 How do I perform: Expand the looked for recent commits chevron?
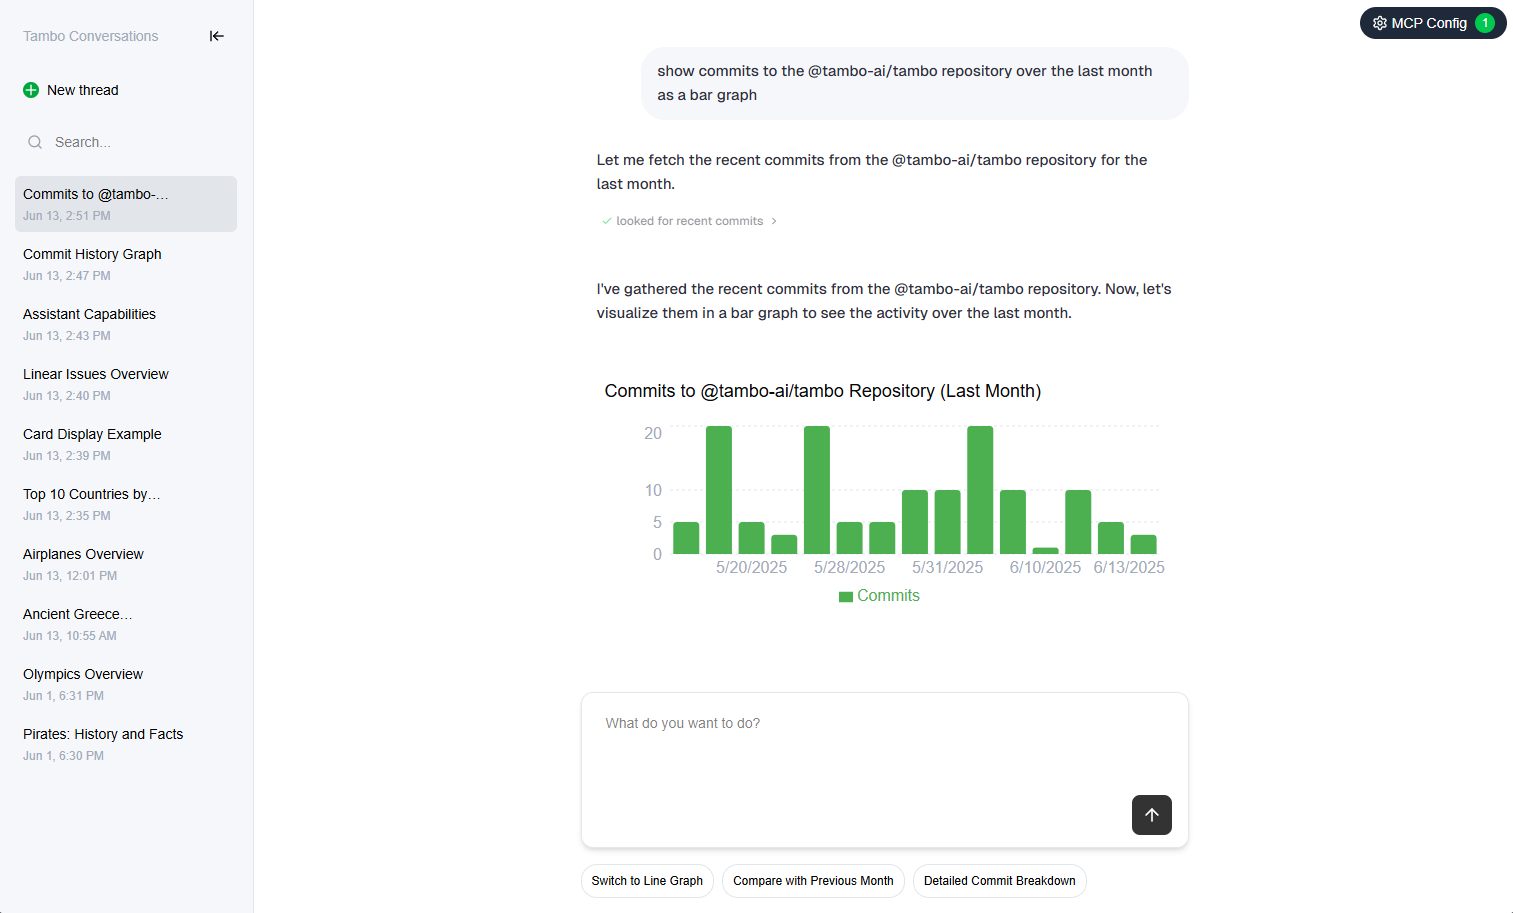(774, 221)
